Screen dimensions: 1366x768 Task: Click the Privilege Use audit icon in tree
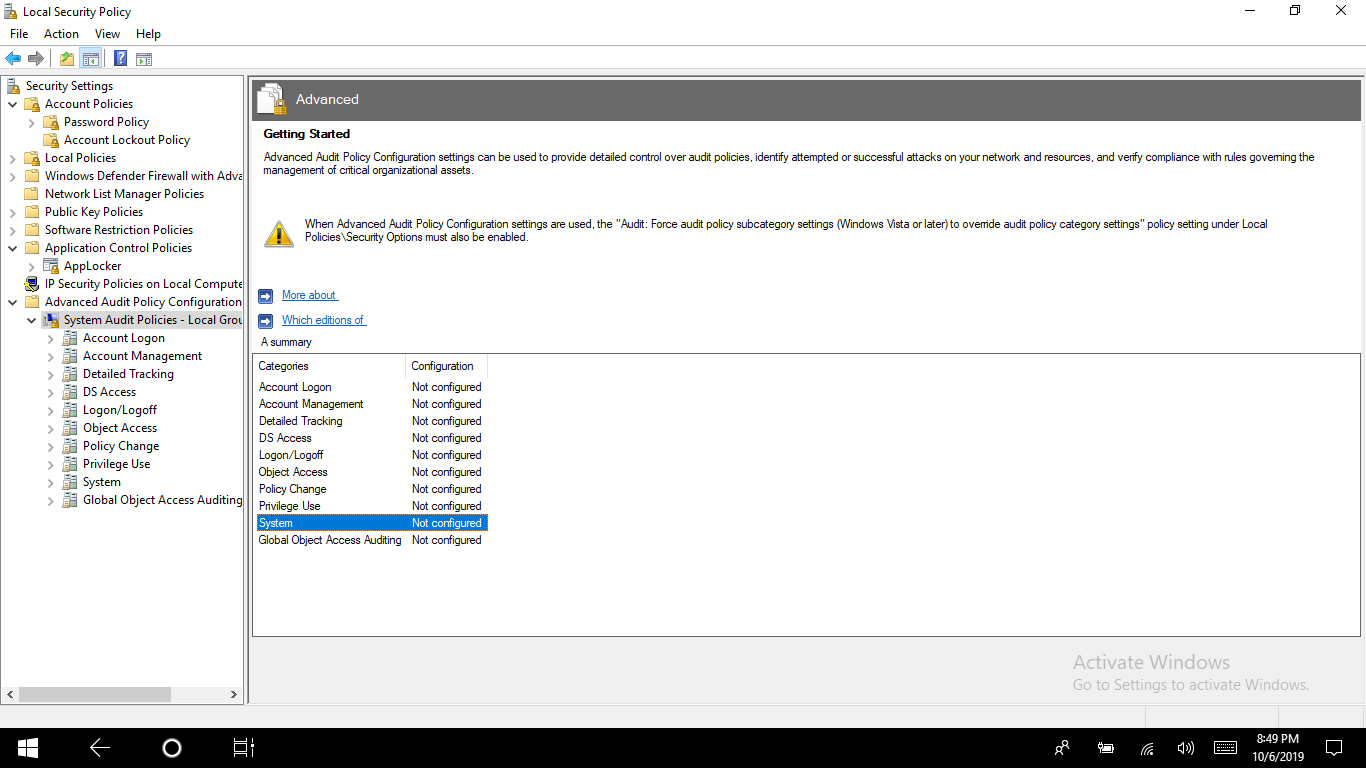[x=70, y=464]
